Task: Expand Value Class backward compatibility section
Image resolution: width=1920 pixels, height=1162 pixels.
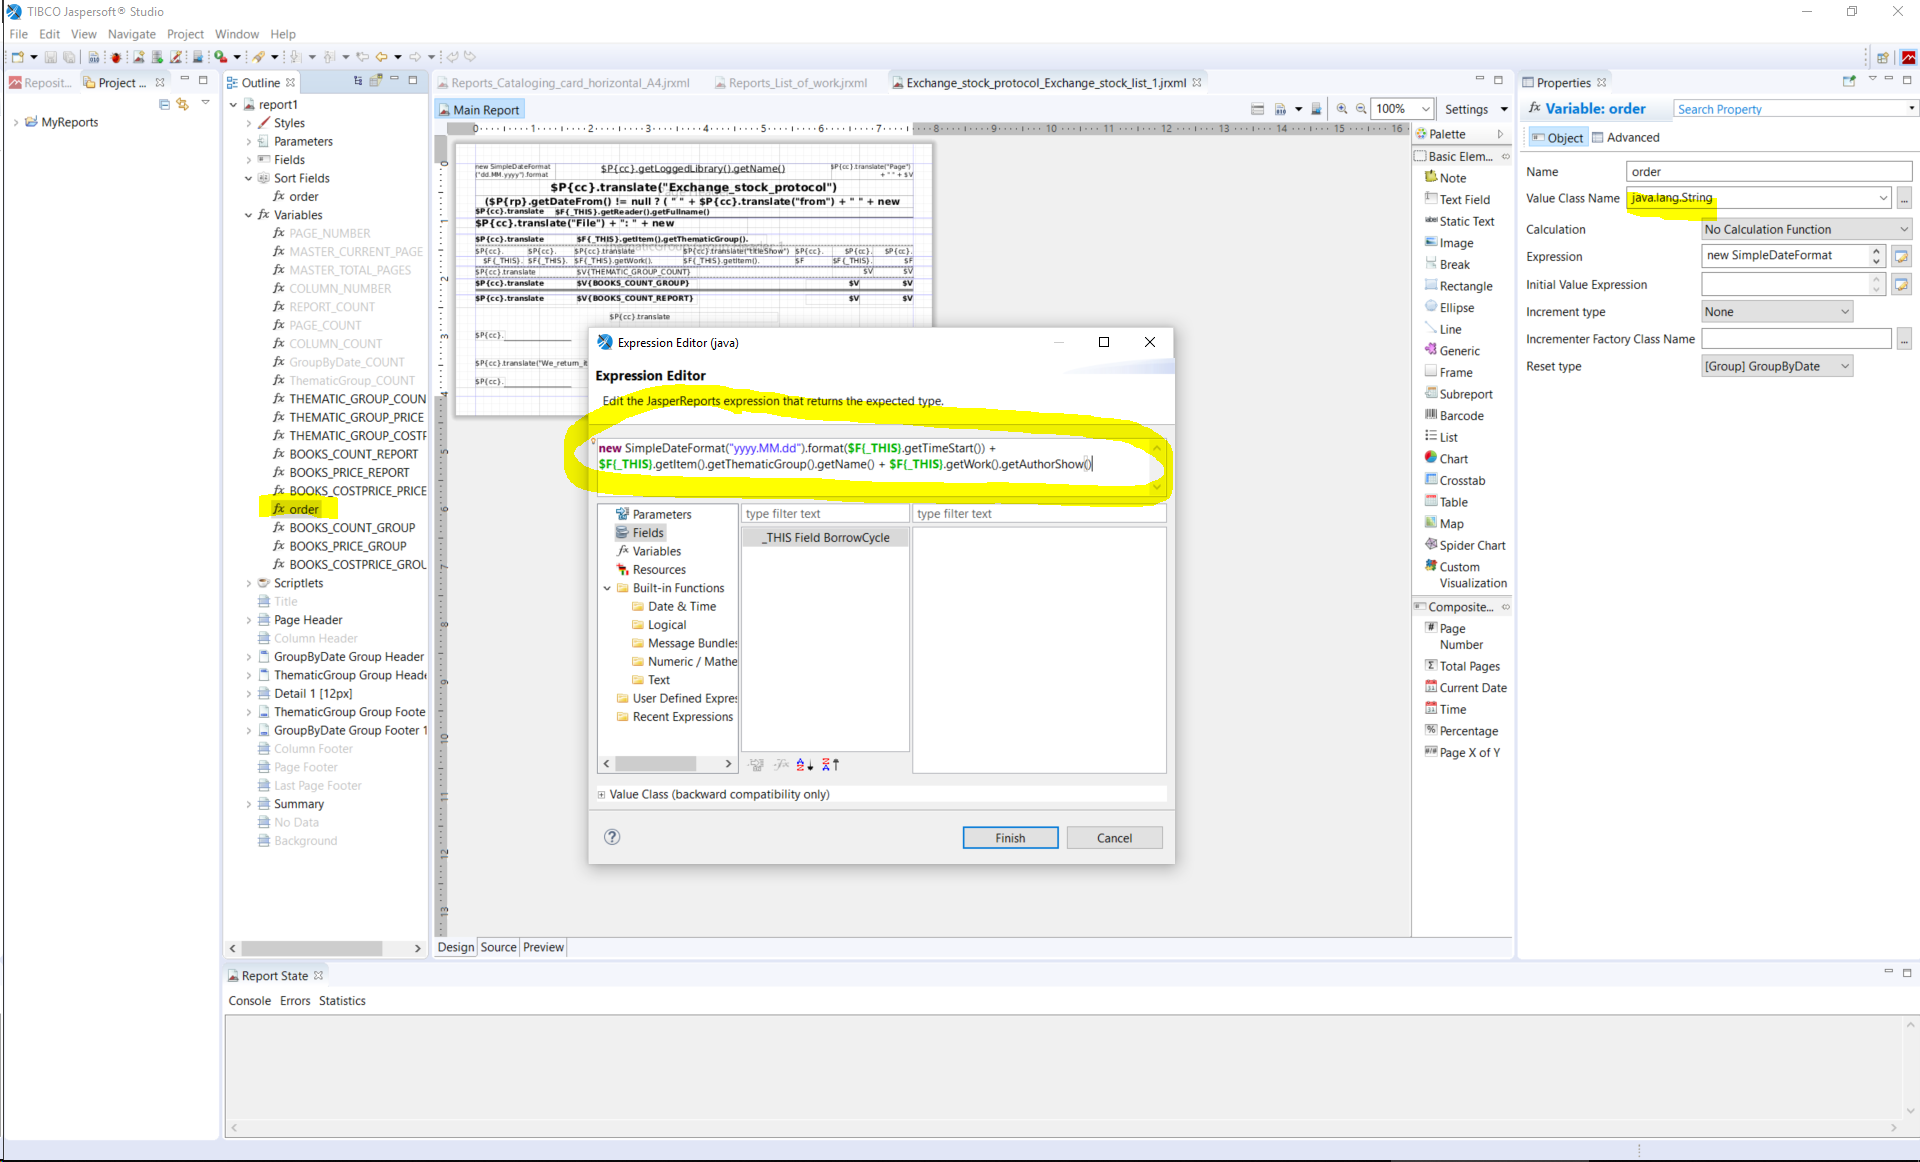Action: point(601,795)
